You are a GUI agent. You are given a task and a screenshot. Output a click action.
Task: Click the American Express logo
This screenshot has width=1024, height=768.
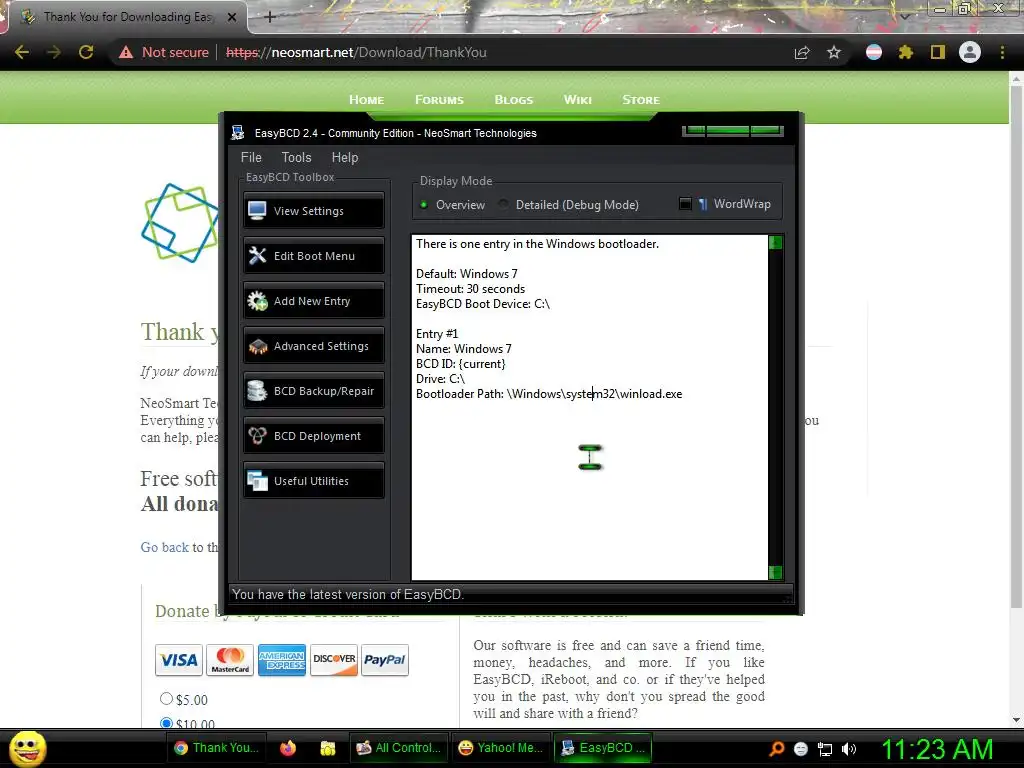(281, 660)
